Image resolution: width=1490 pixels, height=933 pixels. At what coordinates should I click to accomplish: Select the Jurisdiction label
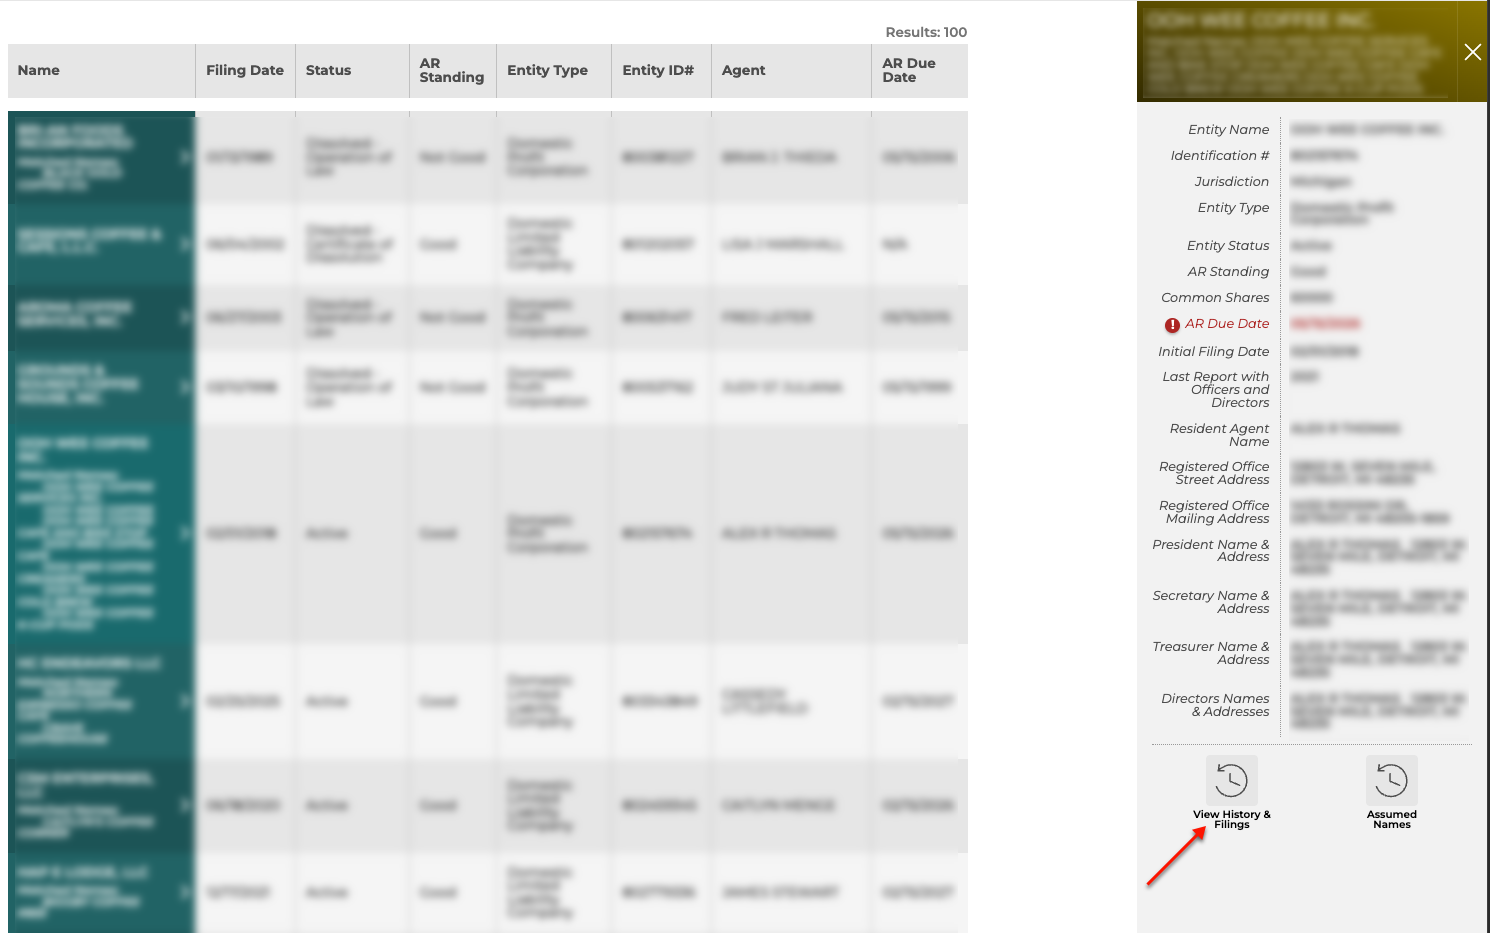pyautogui.click(x=1231, y=182)
